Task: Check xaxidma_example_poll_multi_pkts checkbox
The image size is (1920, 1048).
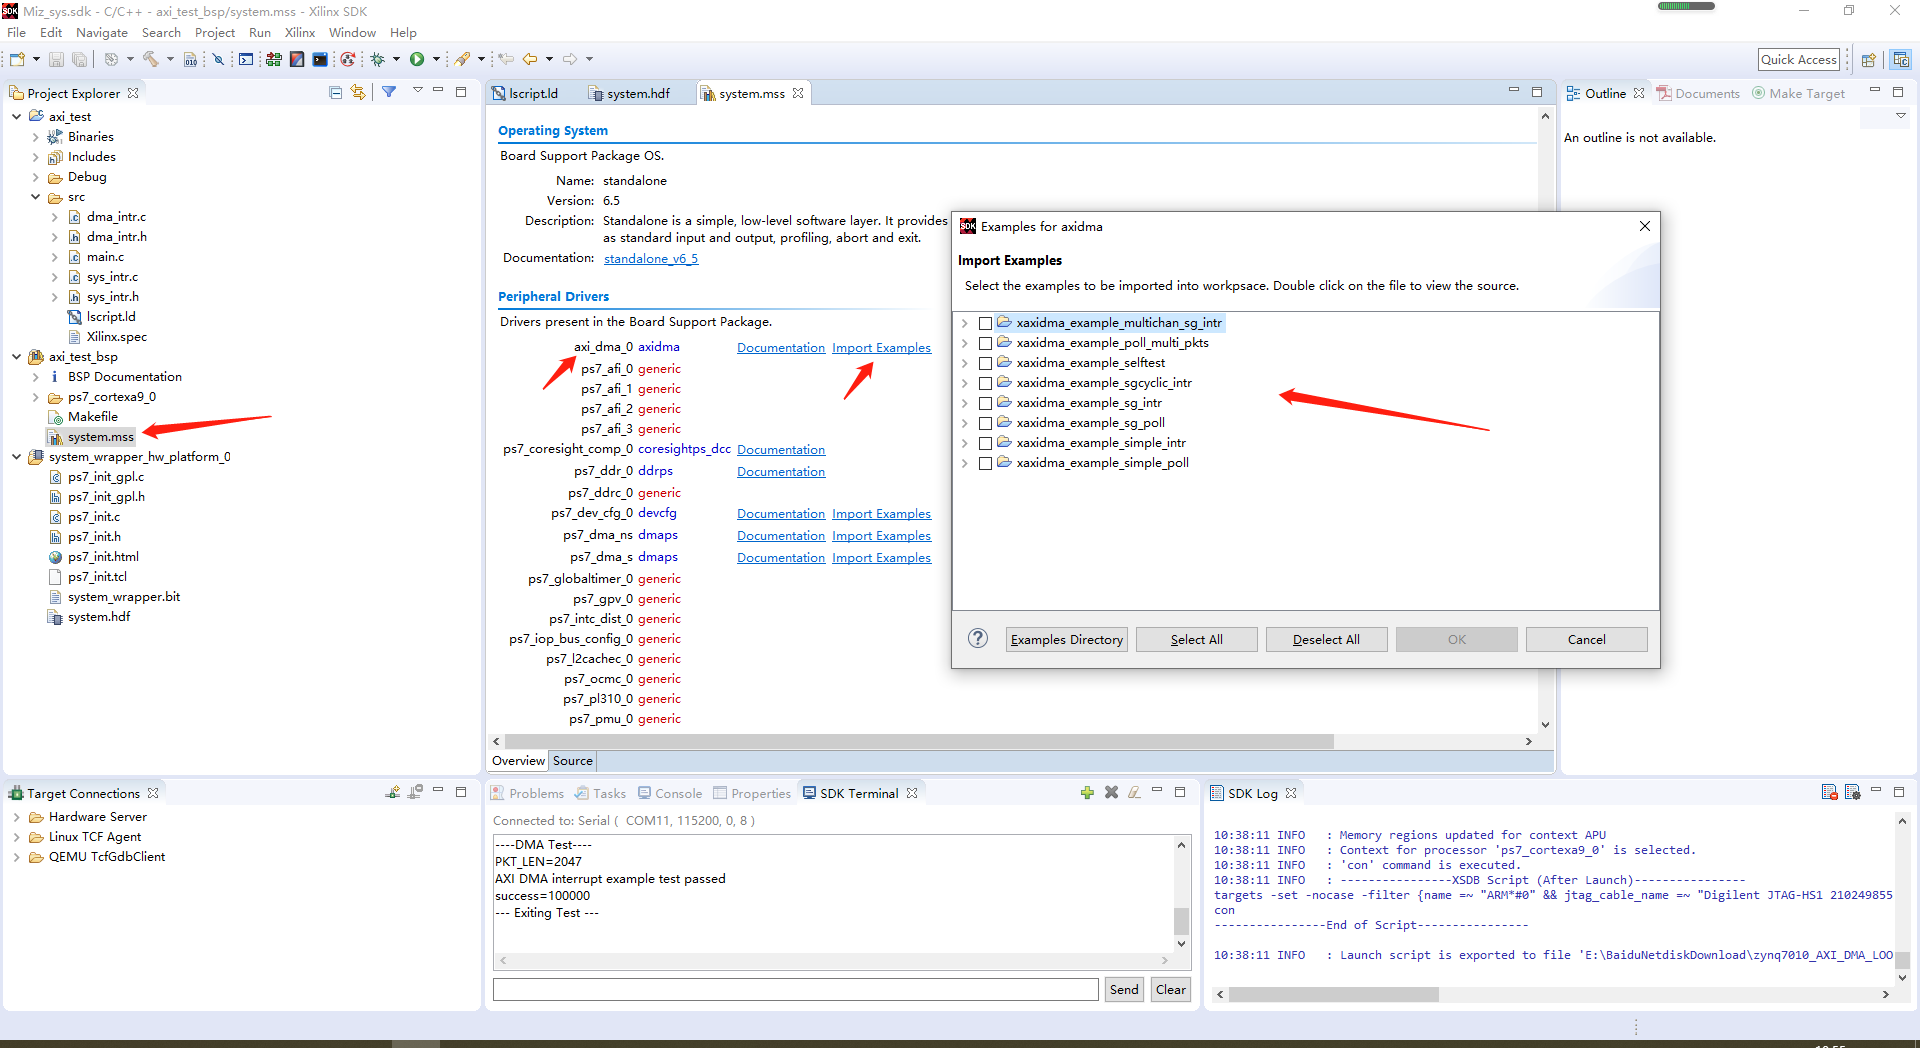Action: click(985, 343)
